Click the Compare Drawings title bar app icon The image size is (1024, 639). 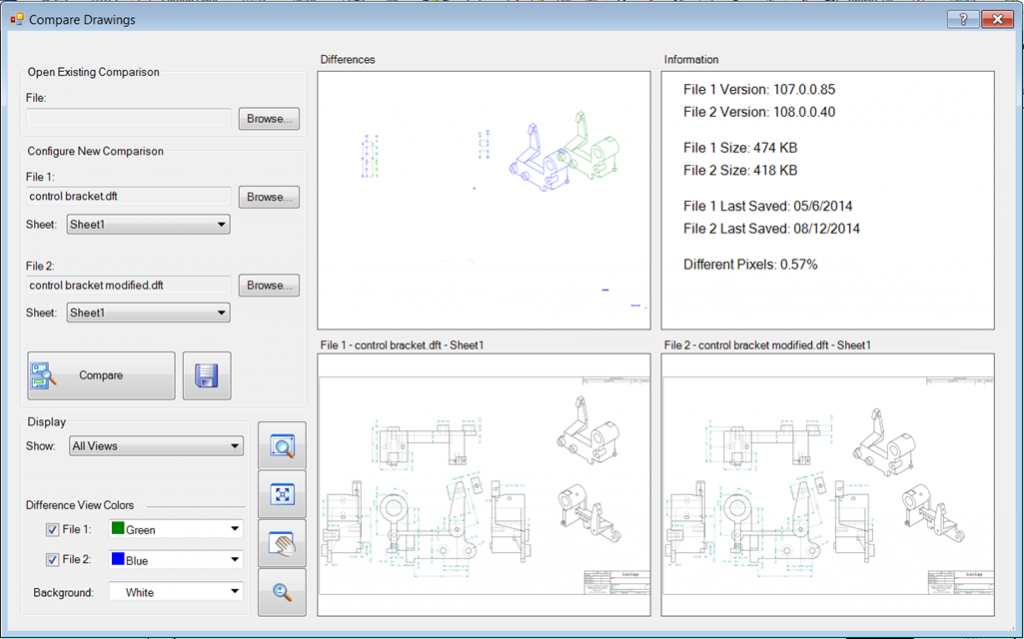17,20
